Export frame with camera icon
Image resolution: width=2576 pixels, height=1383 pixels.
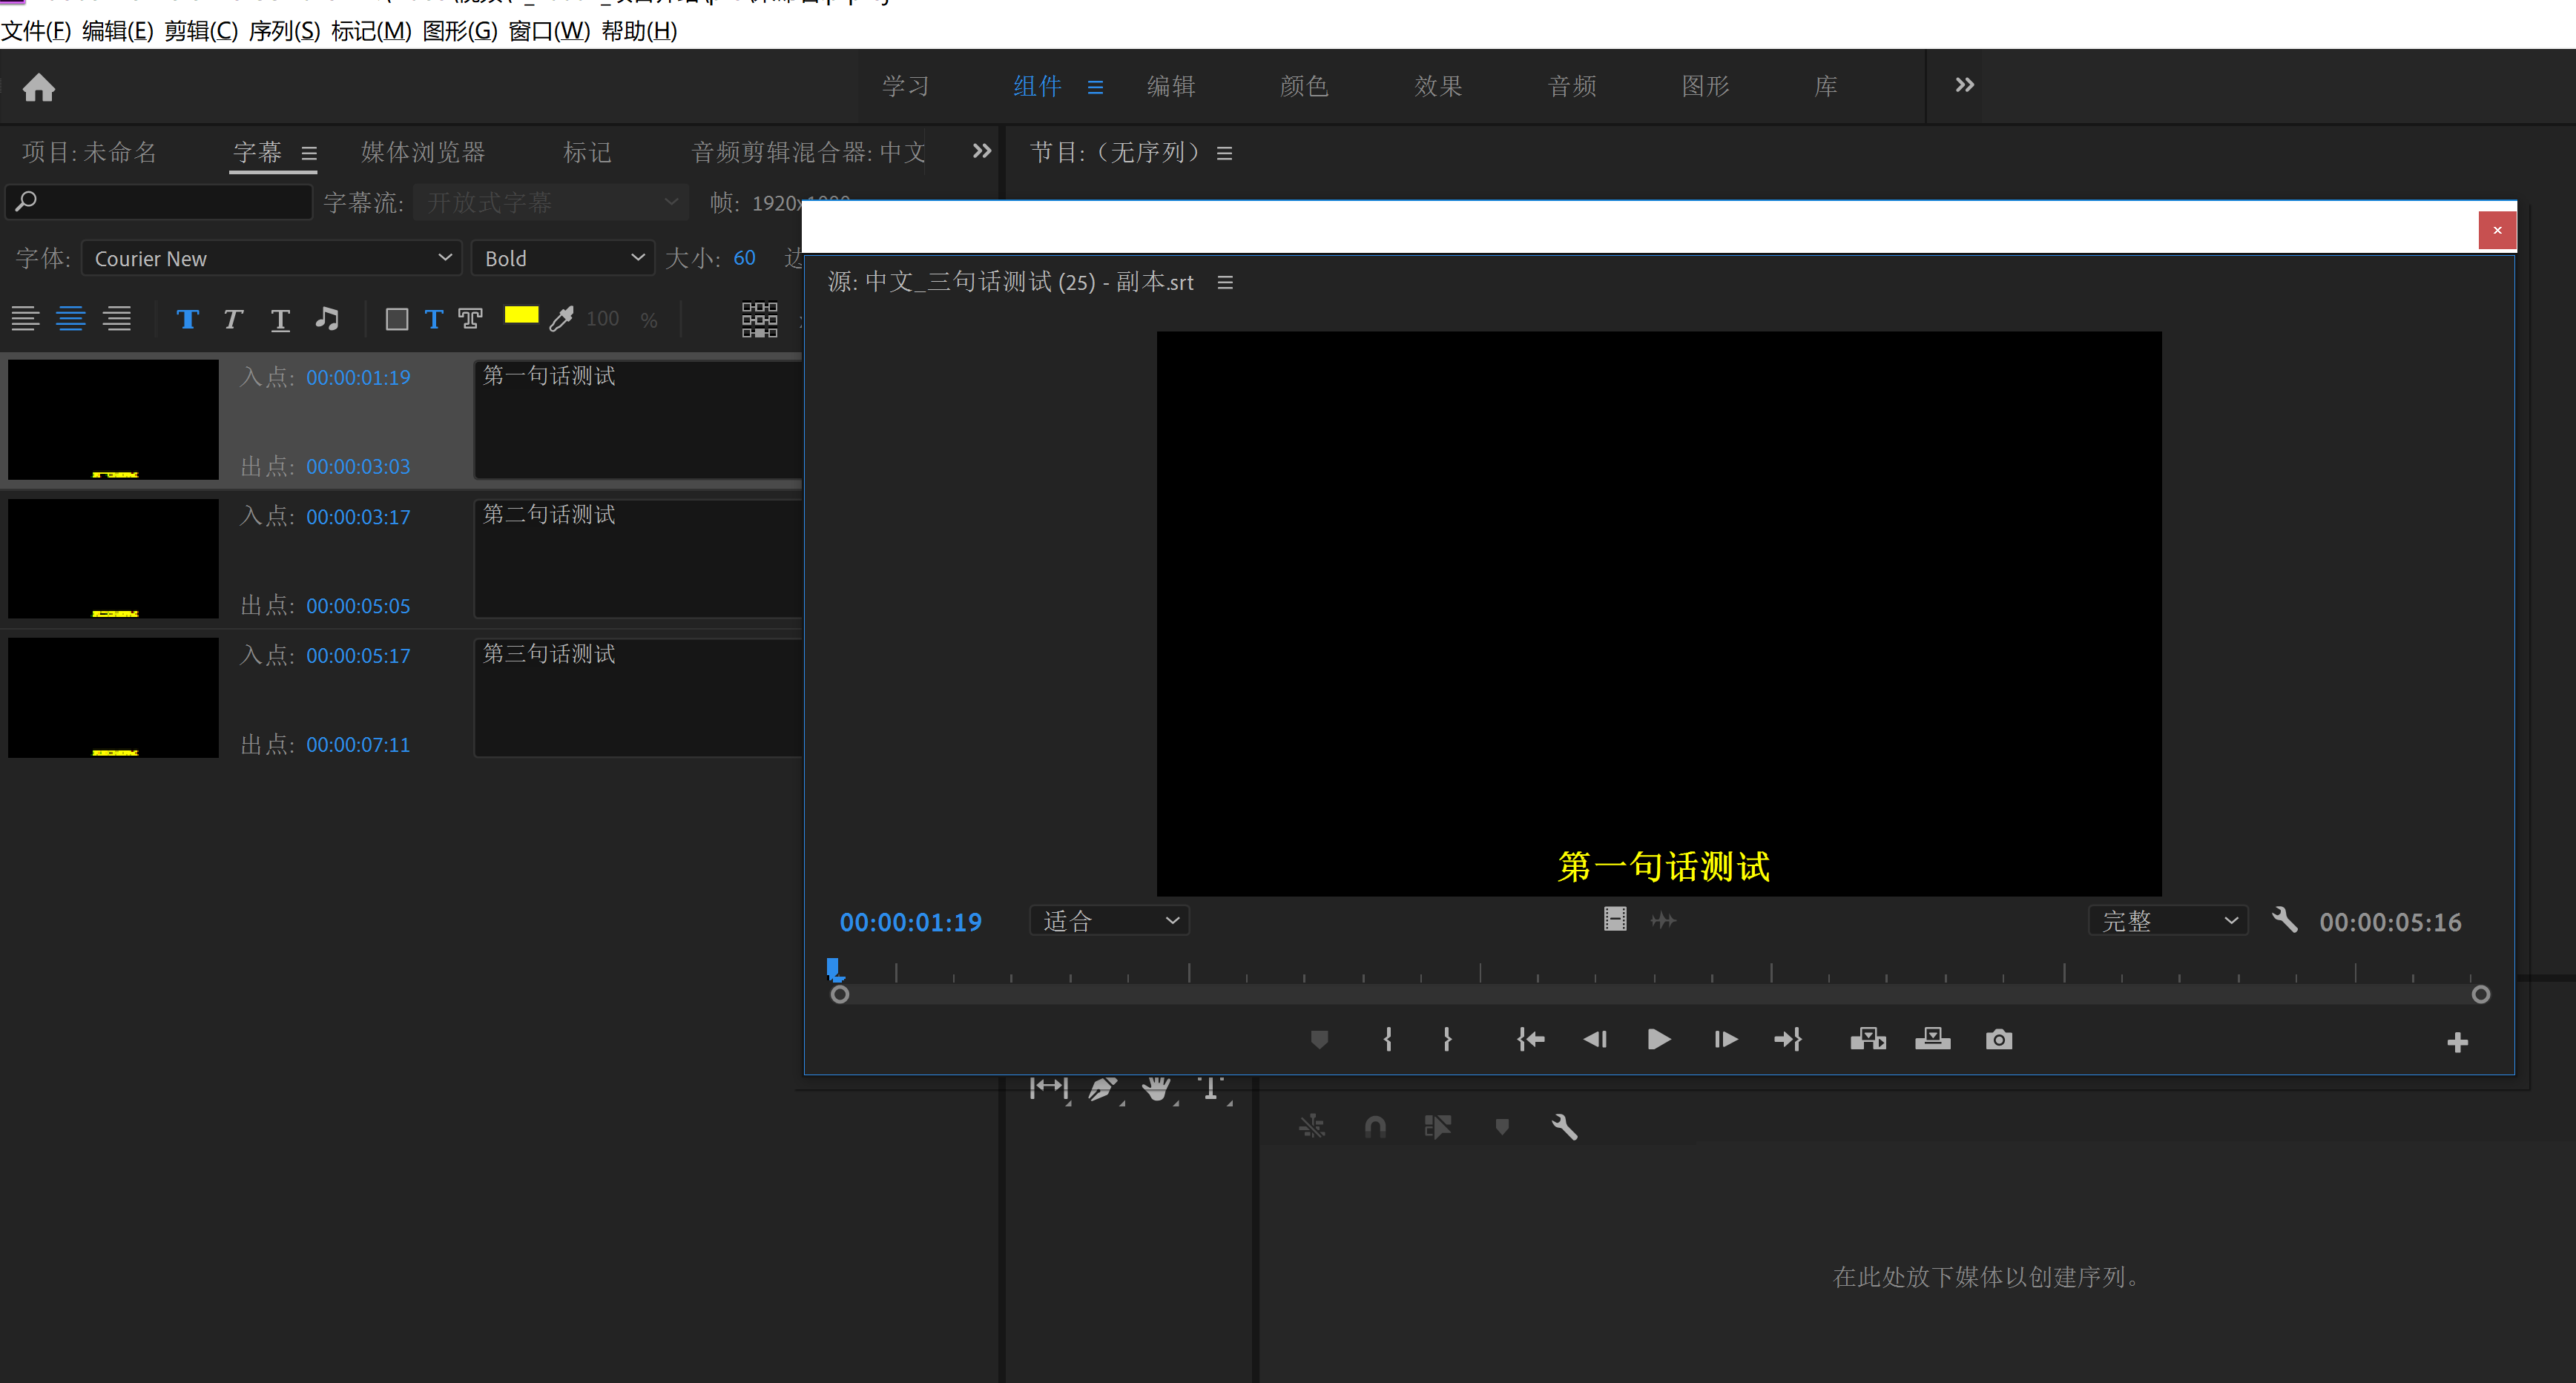point(1998,1040)
